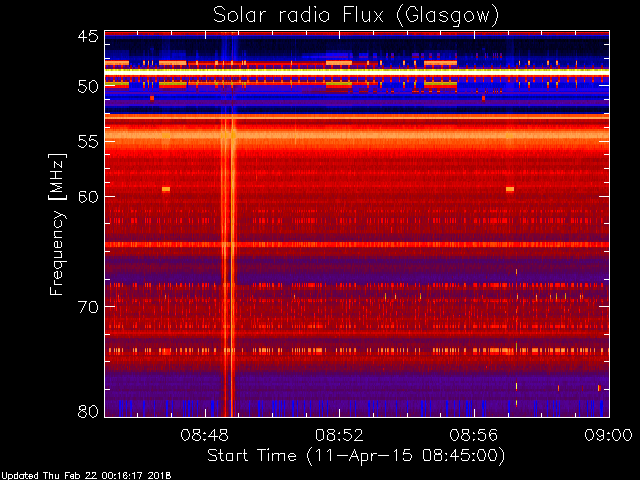Click the 80 frequency tick label
Image resolution: width=640 pixels, height=480 pixels.
(88, 411)
